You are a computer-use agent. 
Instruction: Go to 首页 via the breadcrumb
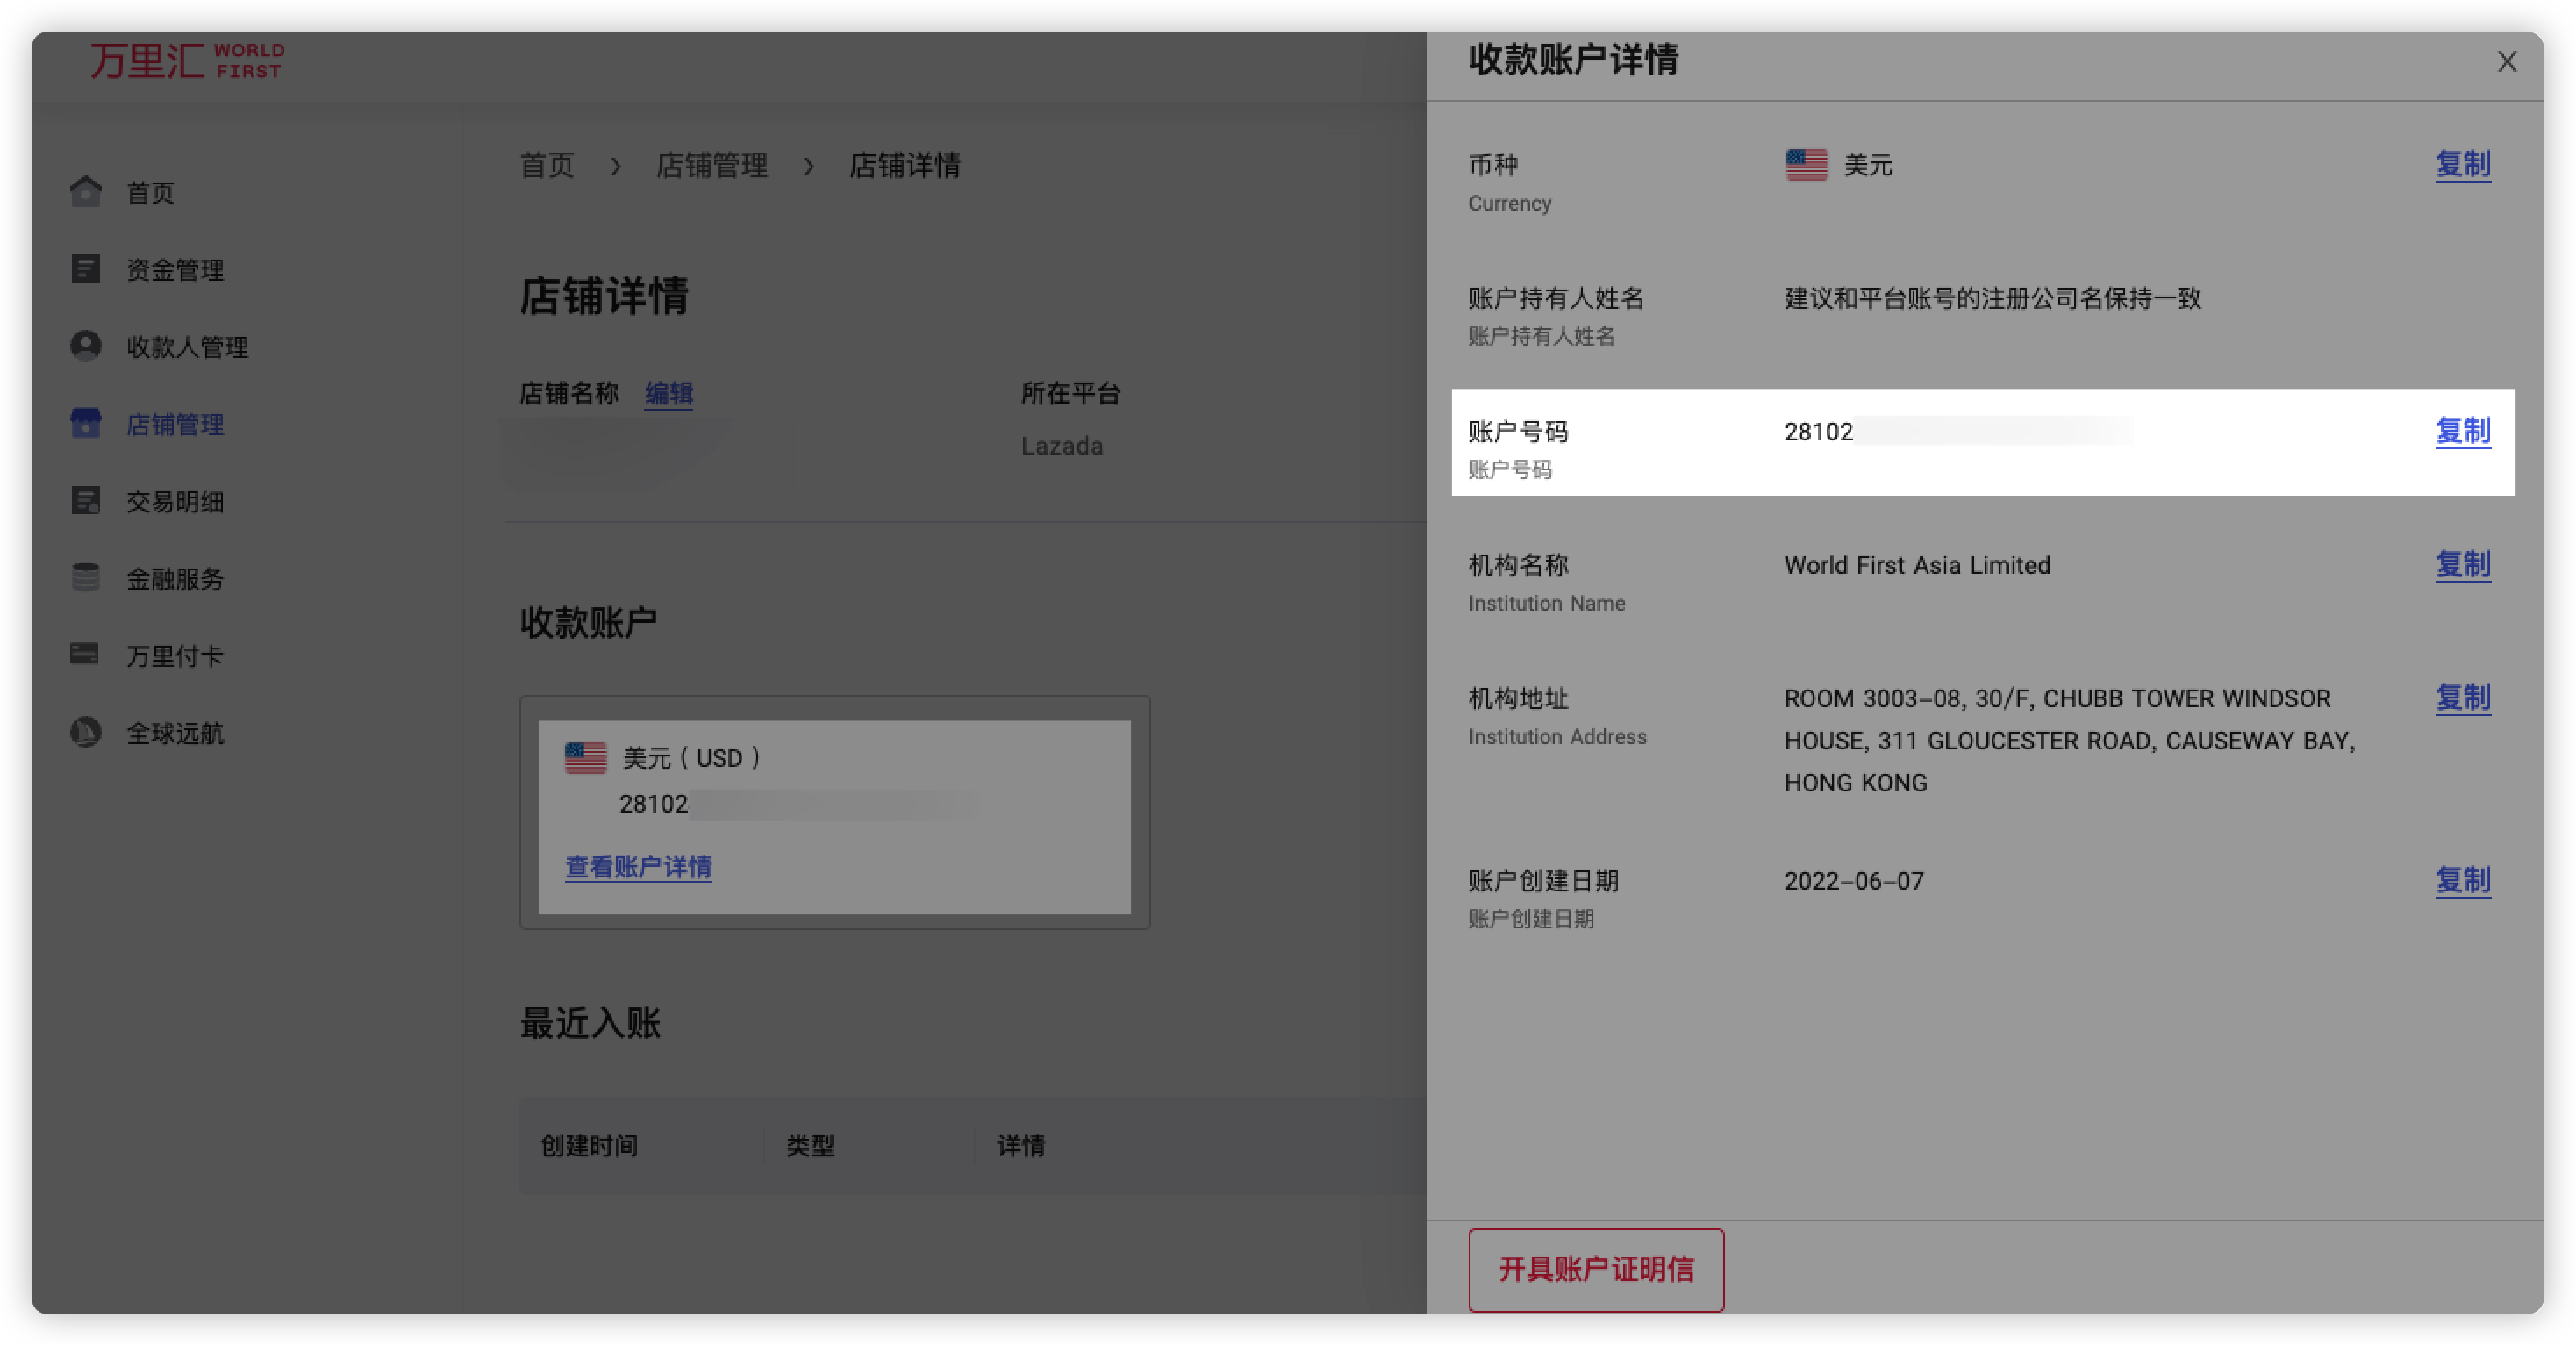click(545, 165)
